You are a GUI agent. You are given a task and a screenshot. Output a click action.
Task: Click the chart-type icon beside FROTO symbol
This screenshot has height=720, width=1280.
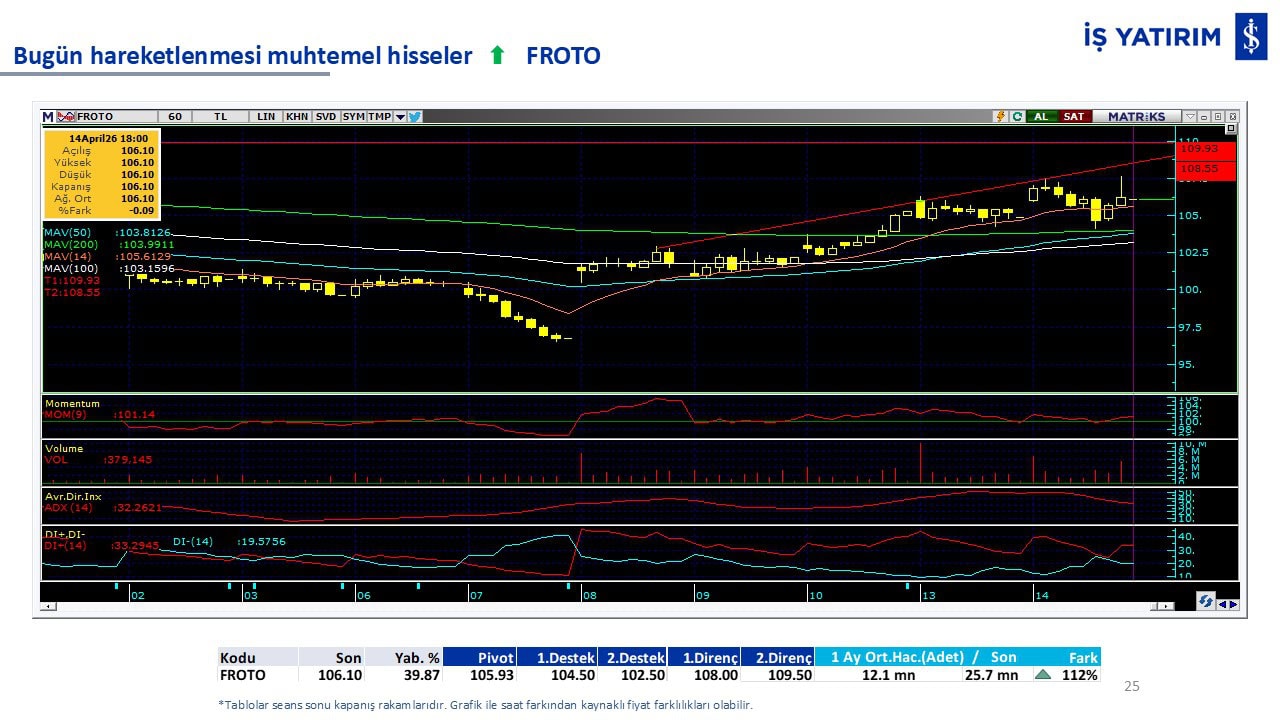66,117
